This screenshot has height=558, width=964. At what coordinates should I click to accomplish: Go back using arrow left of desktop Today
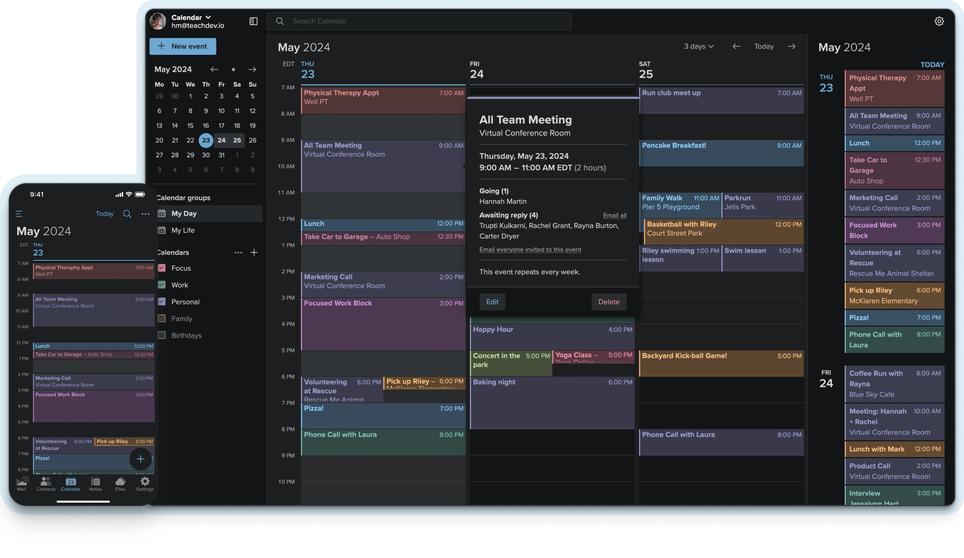pos(736,46)
